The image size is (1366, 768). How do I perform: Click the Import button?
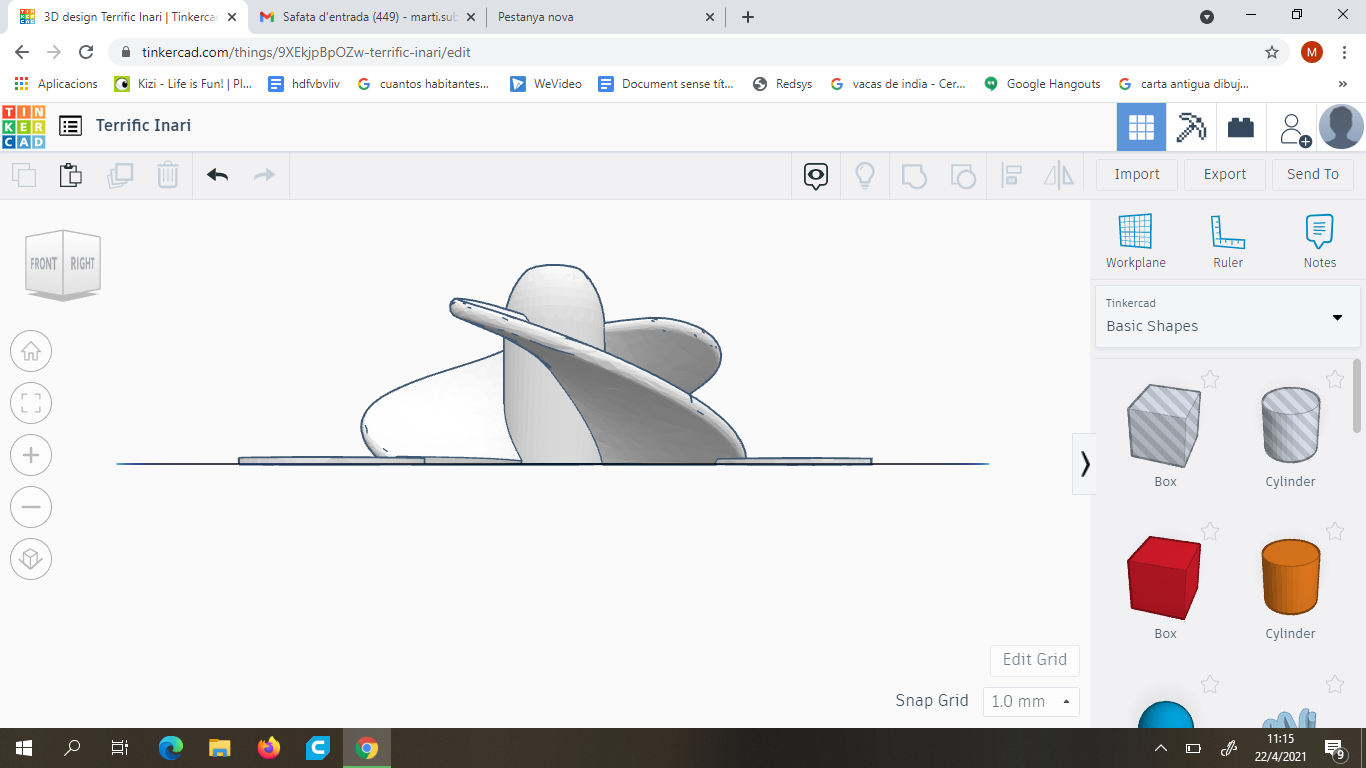[1137, 174]
